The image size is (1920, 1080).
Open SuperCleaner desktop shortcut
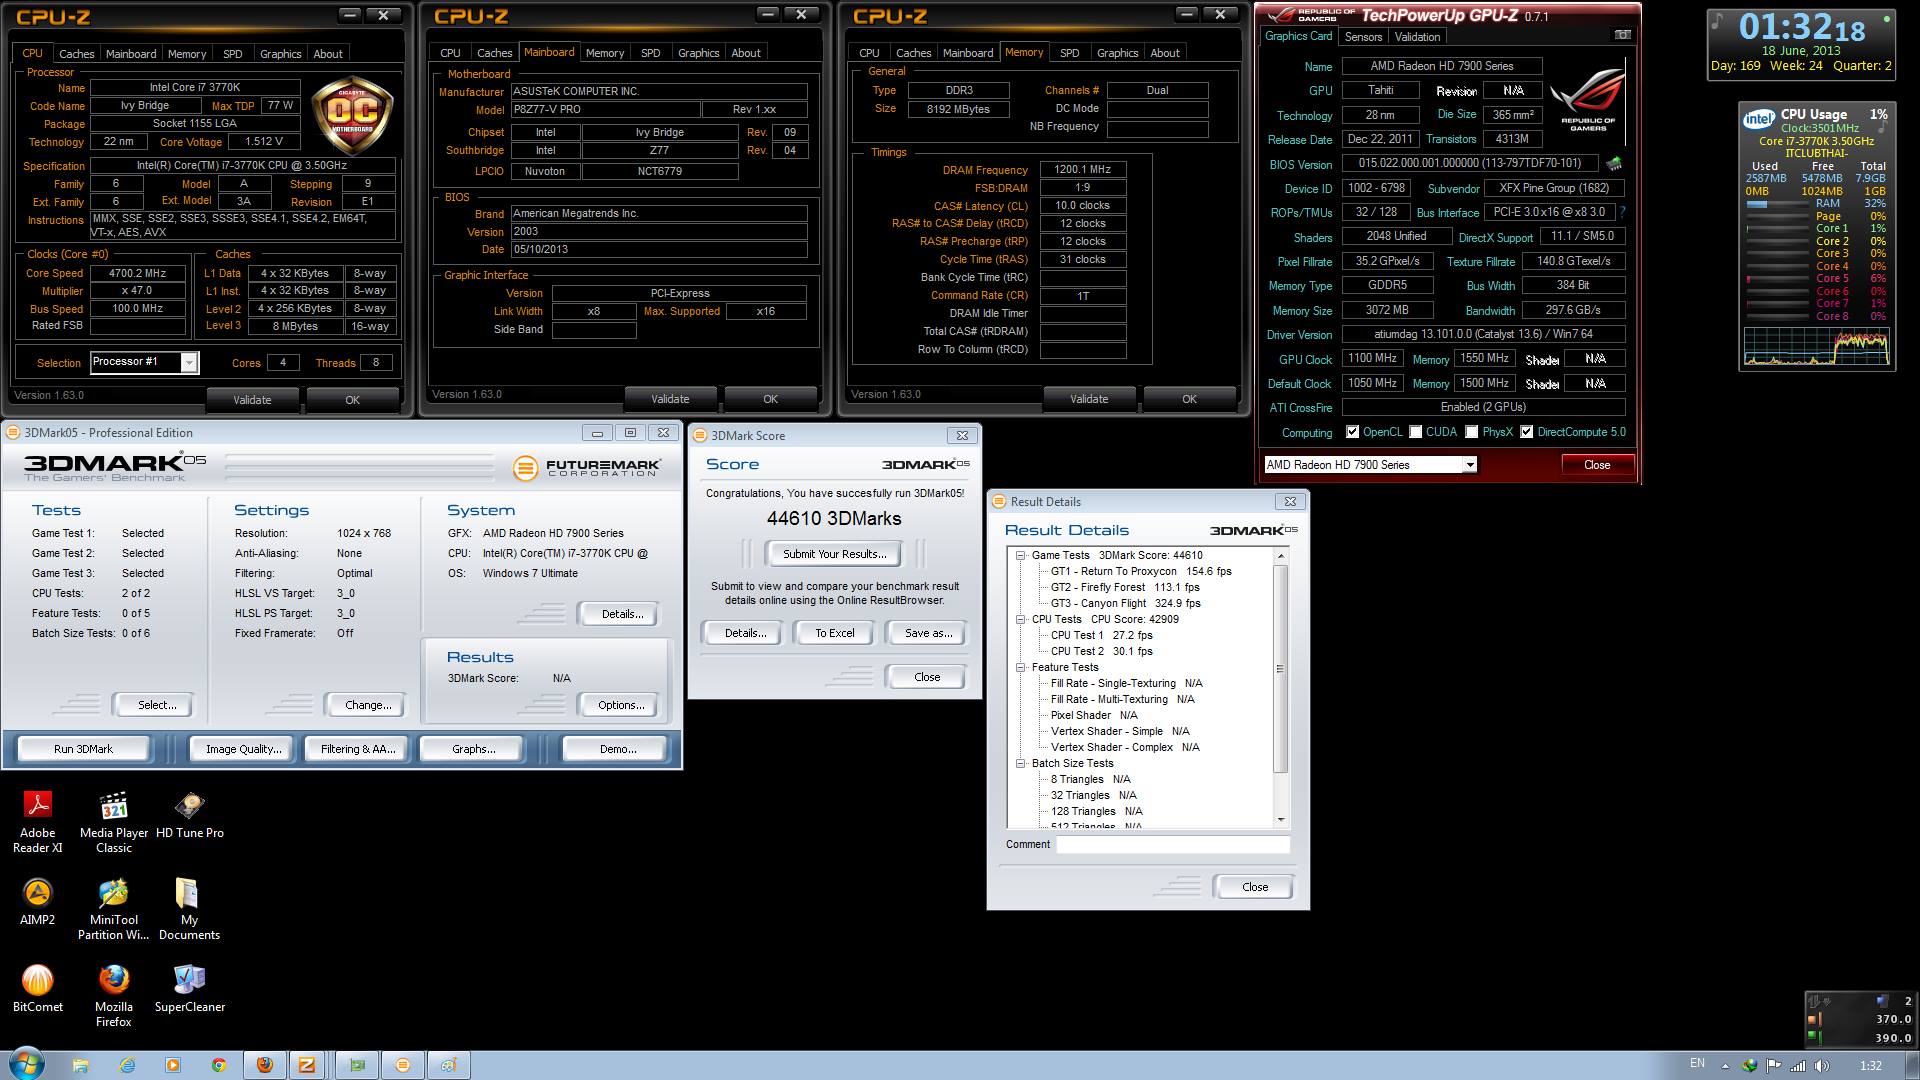(x=189, y=980)
